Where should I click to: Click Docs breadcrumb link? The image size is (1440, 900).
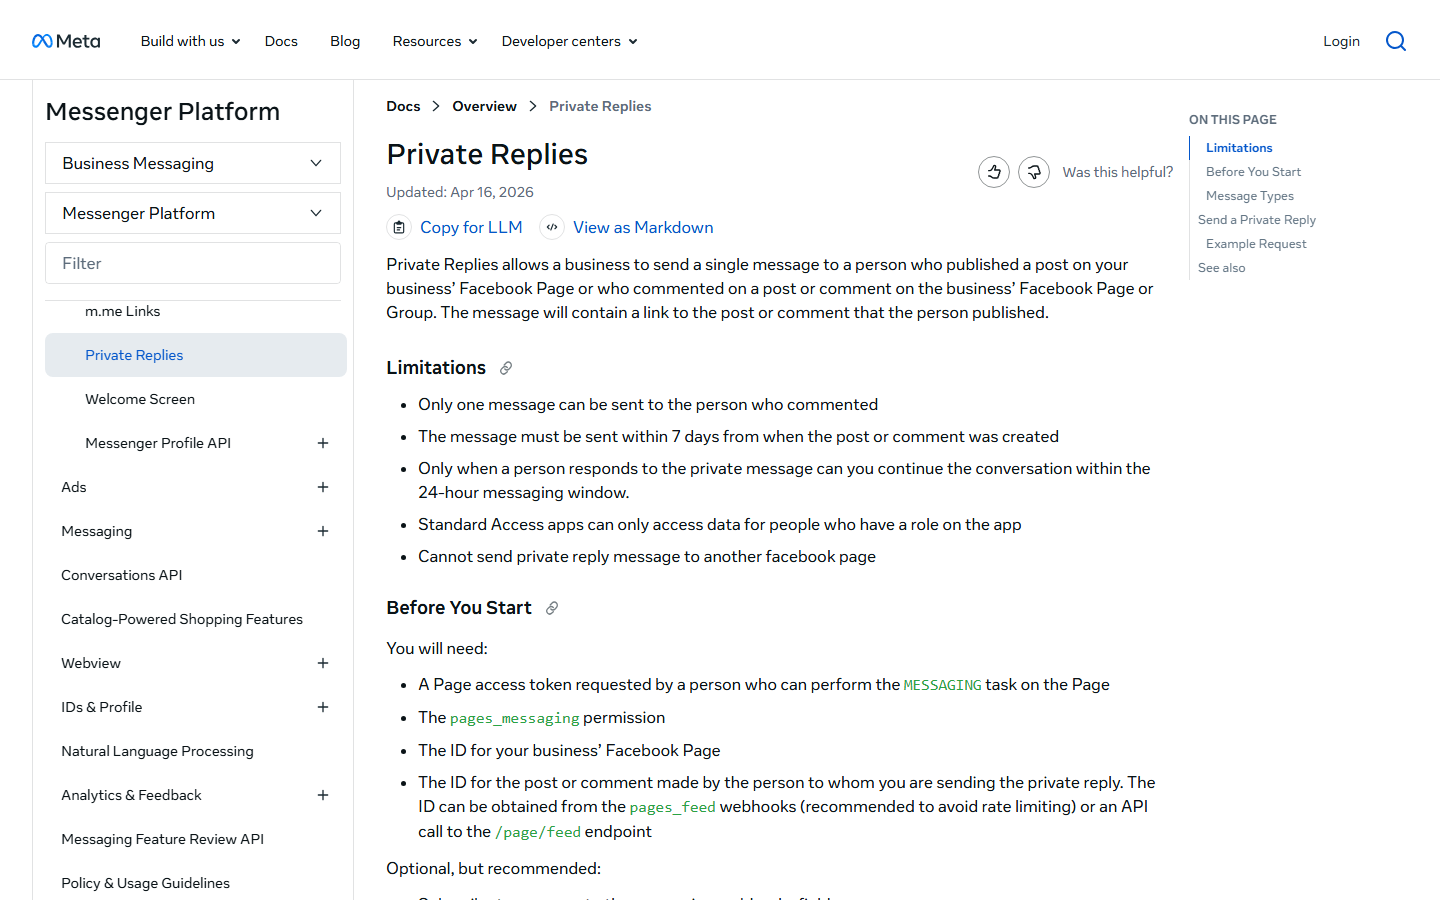click(403, 106)
